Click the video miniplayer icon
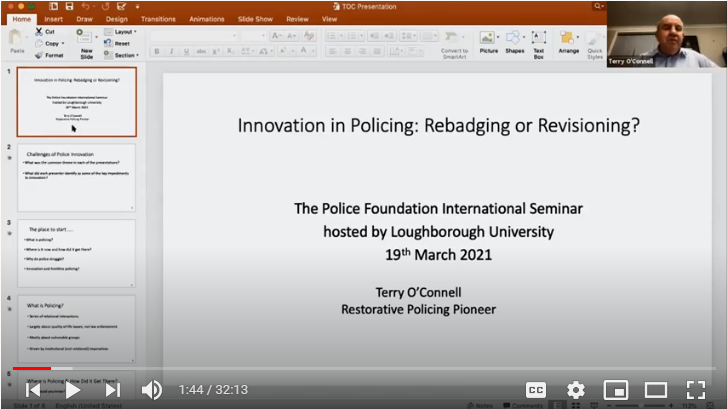This screenshot has width=727, height=409. [616, 390]
